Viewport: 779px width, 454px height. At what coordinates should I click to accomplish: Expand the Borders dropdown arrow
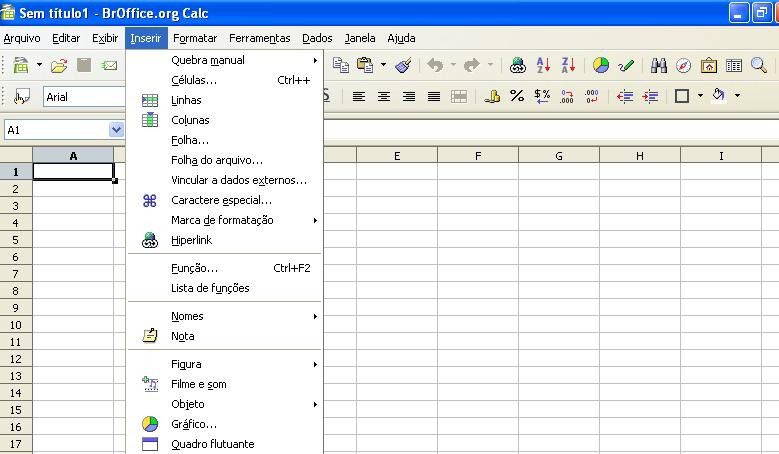[x=700, y=97]
